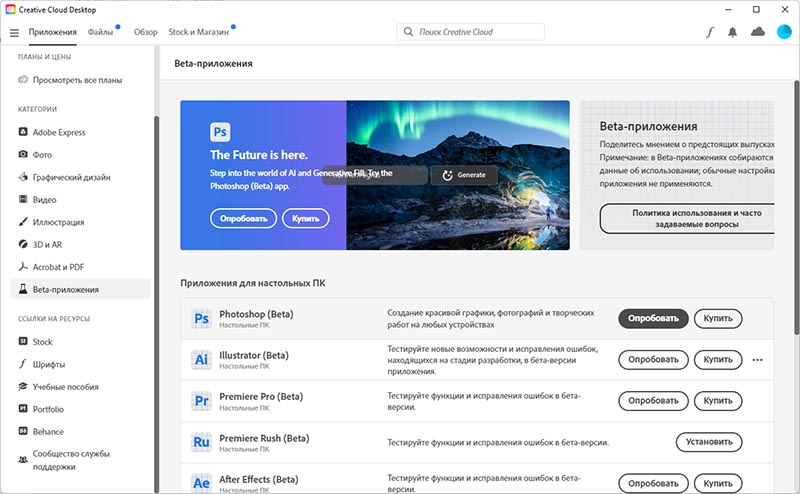Click the Portfolio sidebar icon
The image size is (800, 494).
[x=23, y=408]
